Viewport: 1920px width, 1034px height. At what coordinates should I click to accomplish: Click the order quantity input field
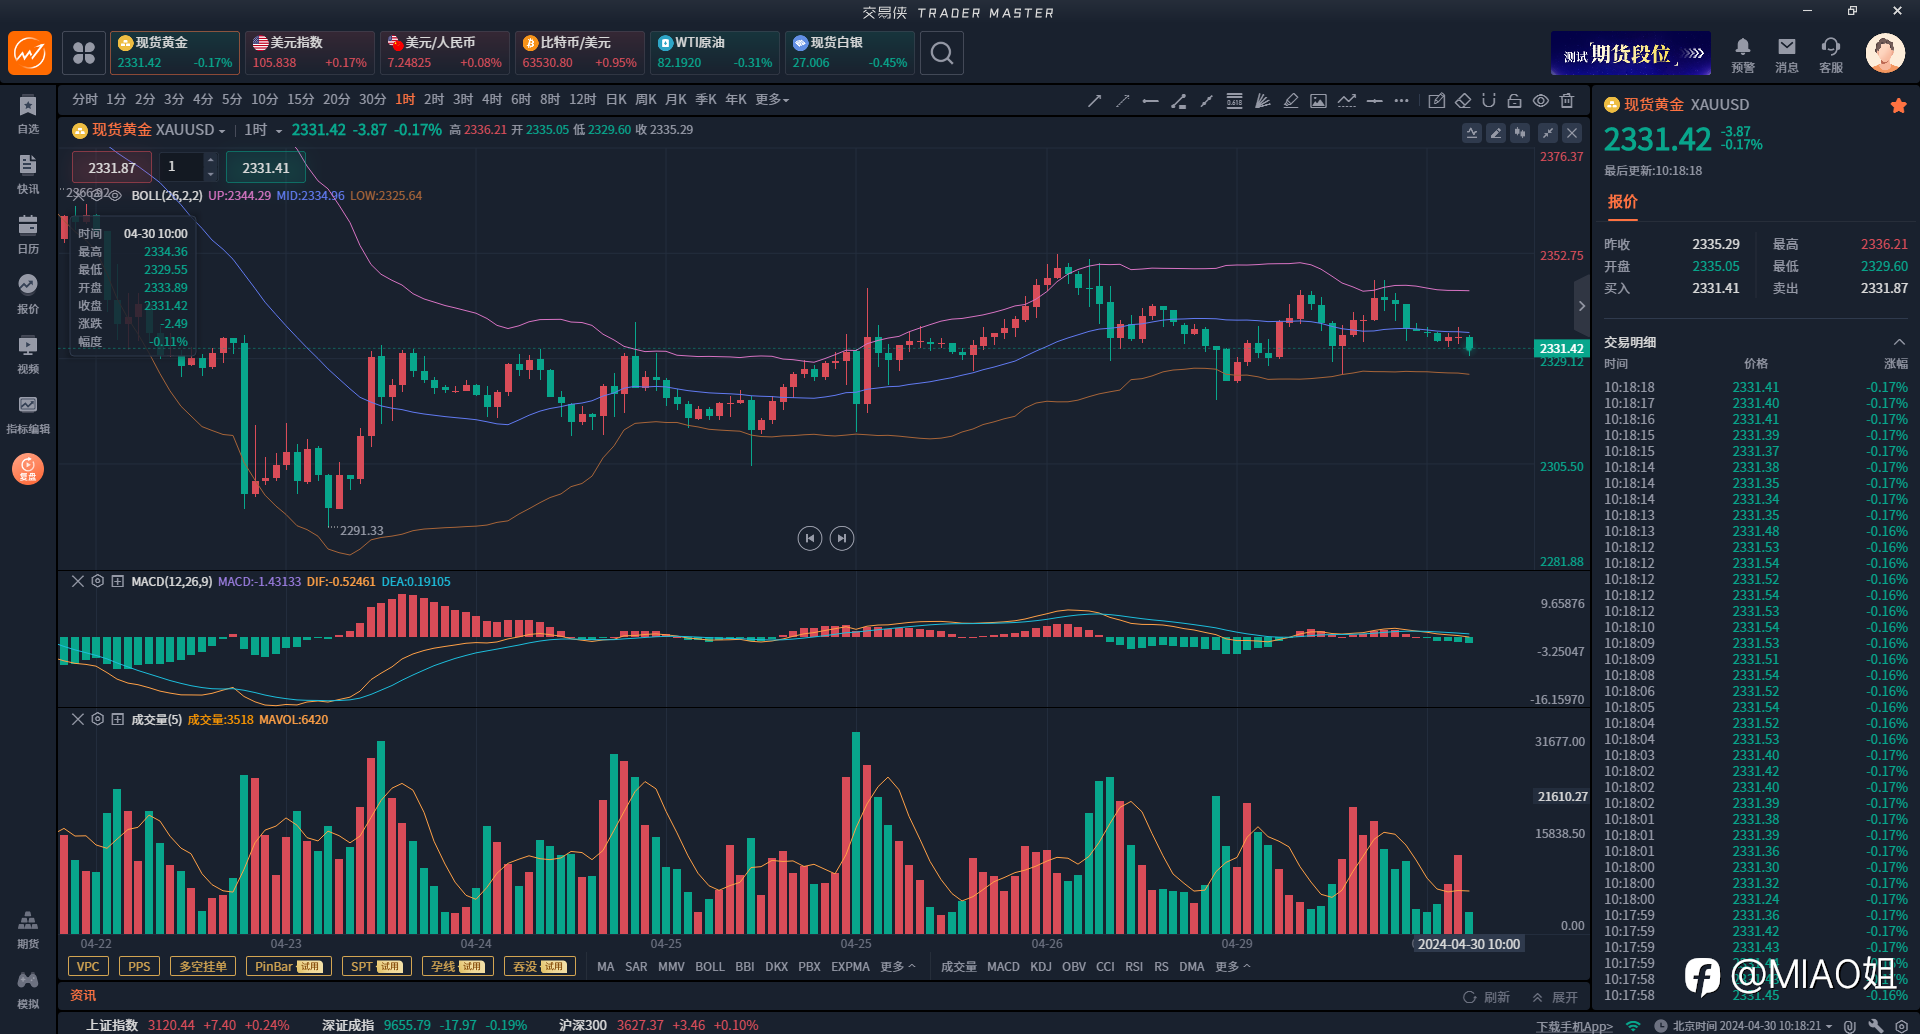[182, 167]
